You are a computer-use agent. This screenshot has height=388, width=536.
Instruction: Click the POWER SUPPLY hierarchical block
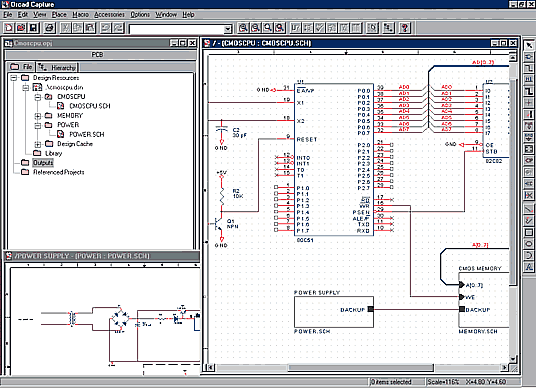(x=334, y=312)
